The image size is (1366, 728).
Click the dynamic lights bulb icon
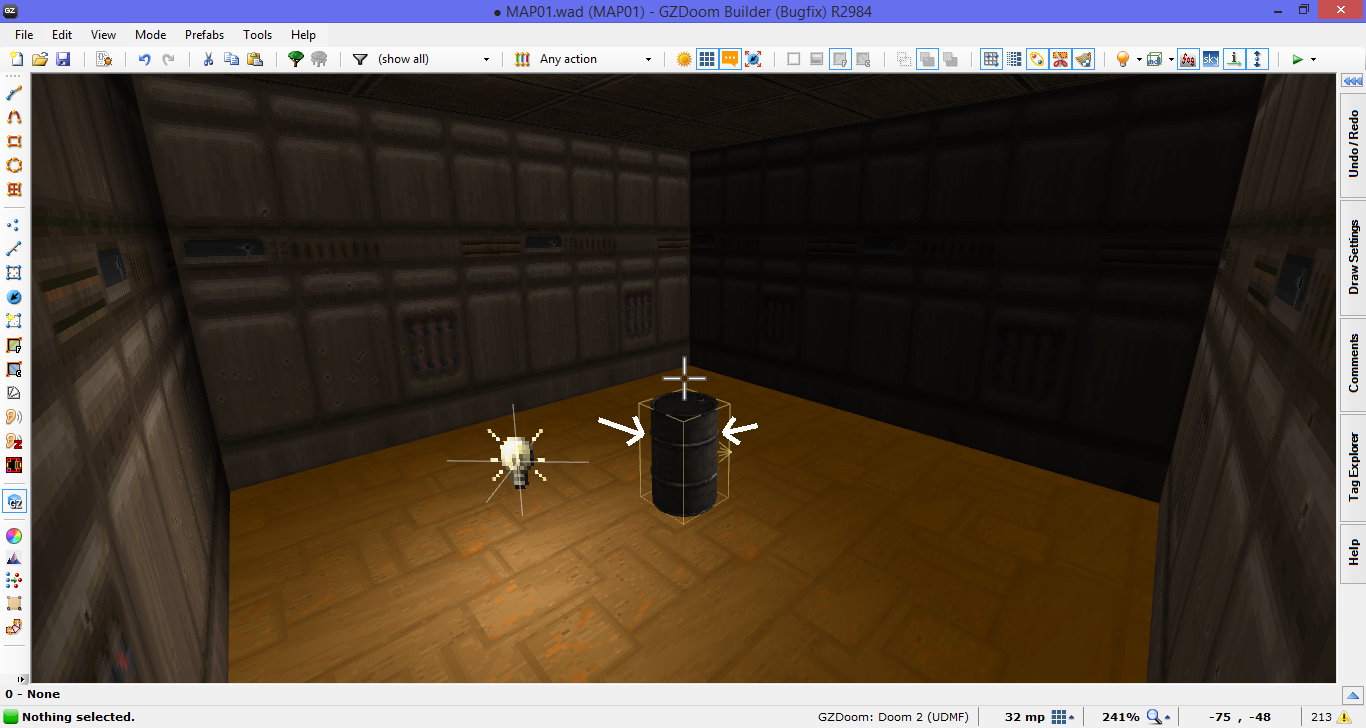(1123, 59)
